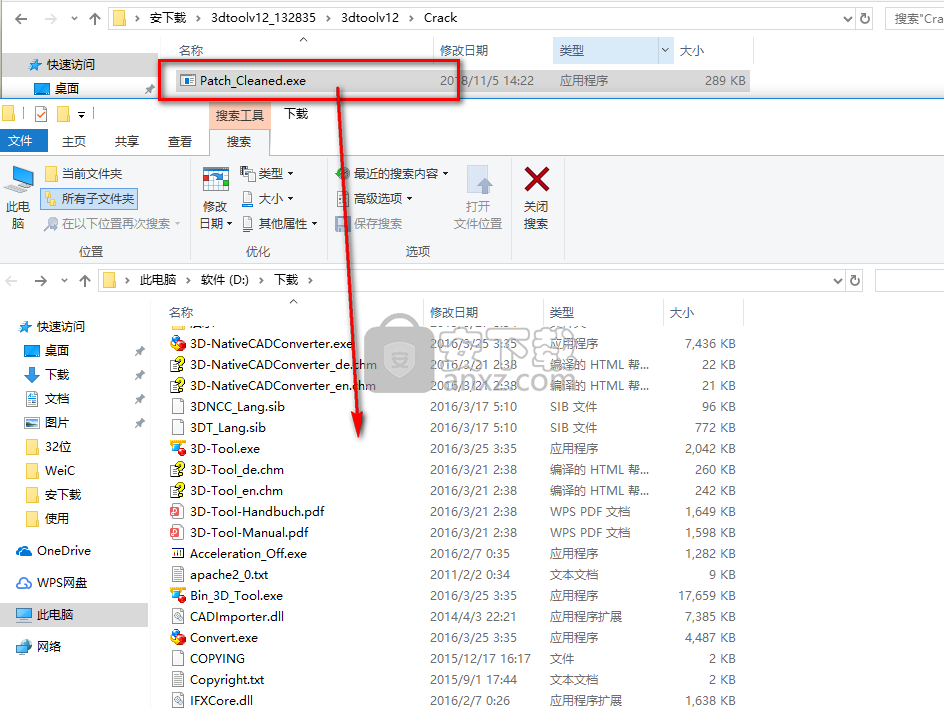Image resolution: width=944 pixels, height=709 pixels.
Task: Click the Crack window search box
Action: (915, 19)
